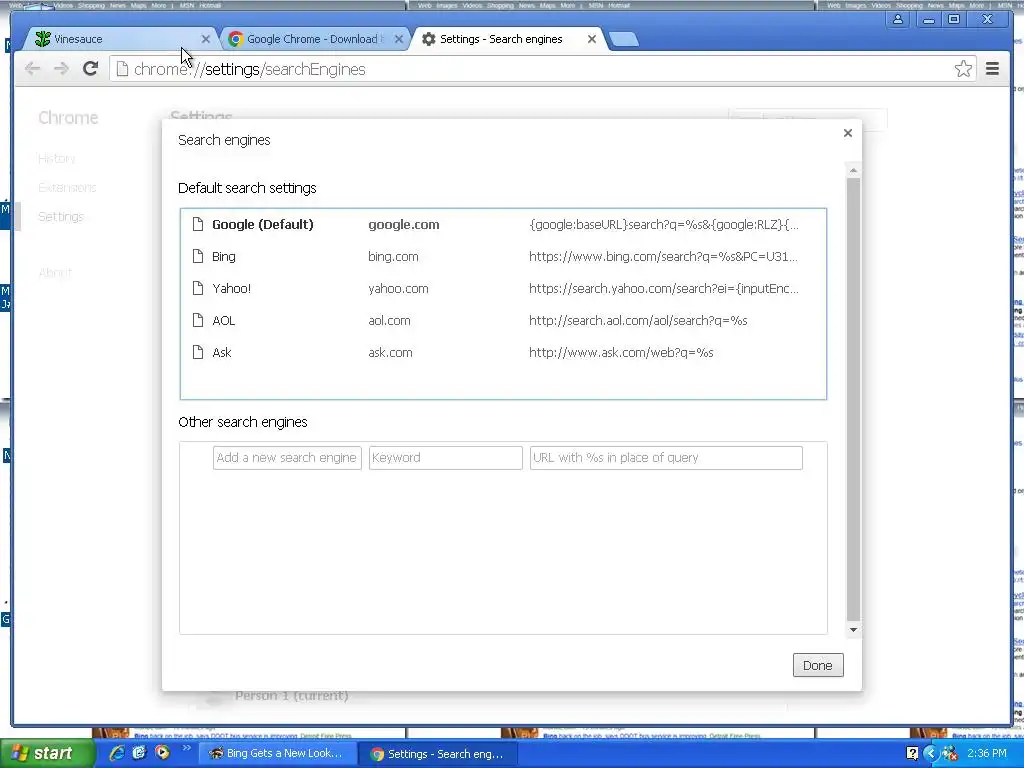Select the Yahoo! search engine name
Viewport: 1024px width, 768px height.
pyautogui.click(x=231, y=289)
